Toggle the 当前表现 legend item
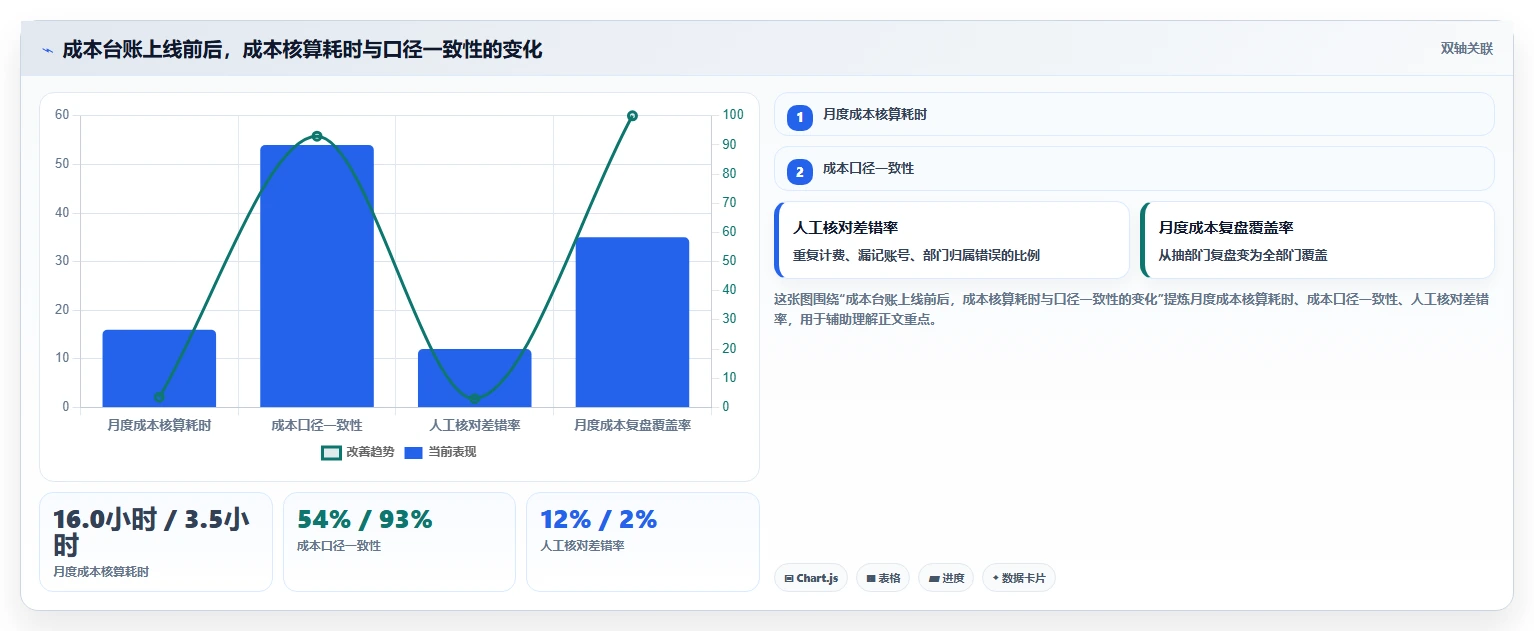This screenshot has width=1534, height=631. [x=440, y=452]
